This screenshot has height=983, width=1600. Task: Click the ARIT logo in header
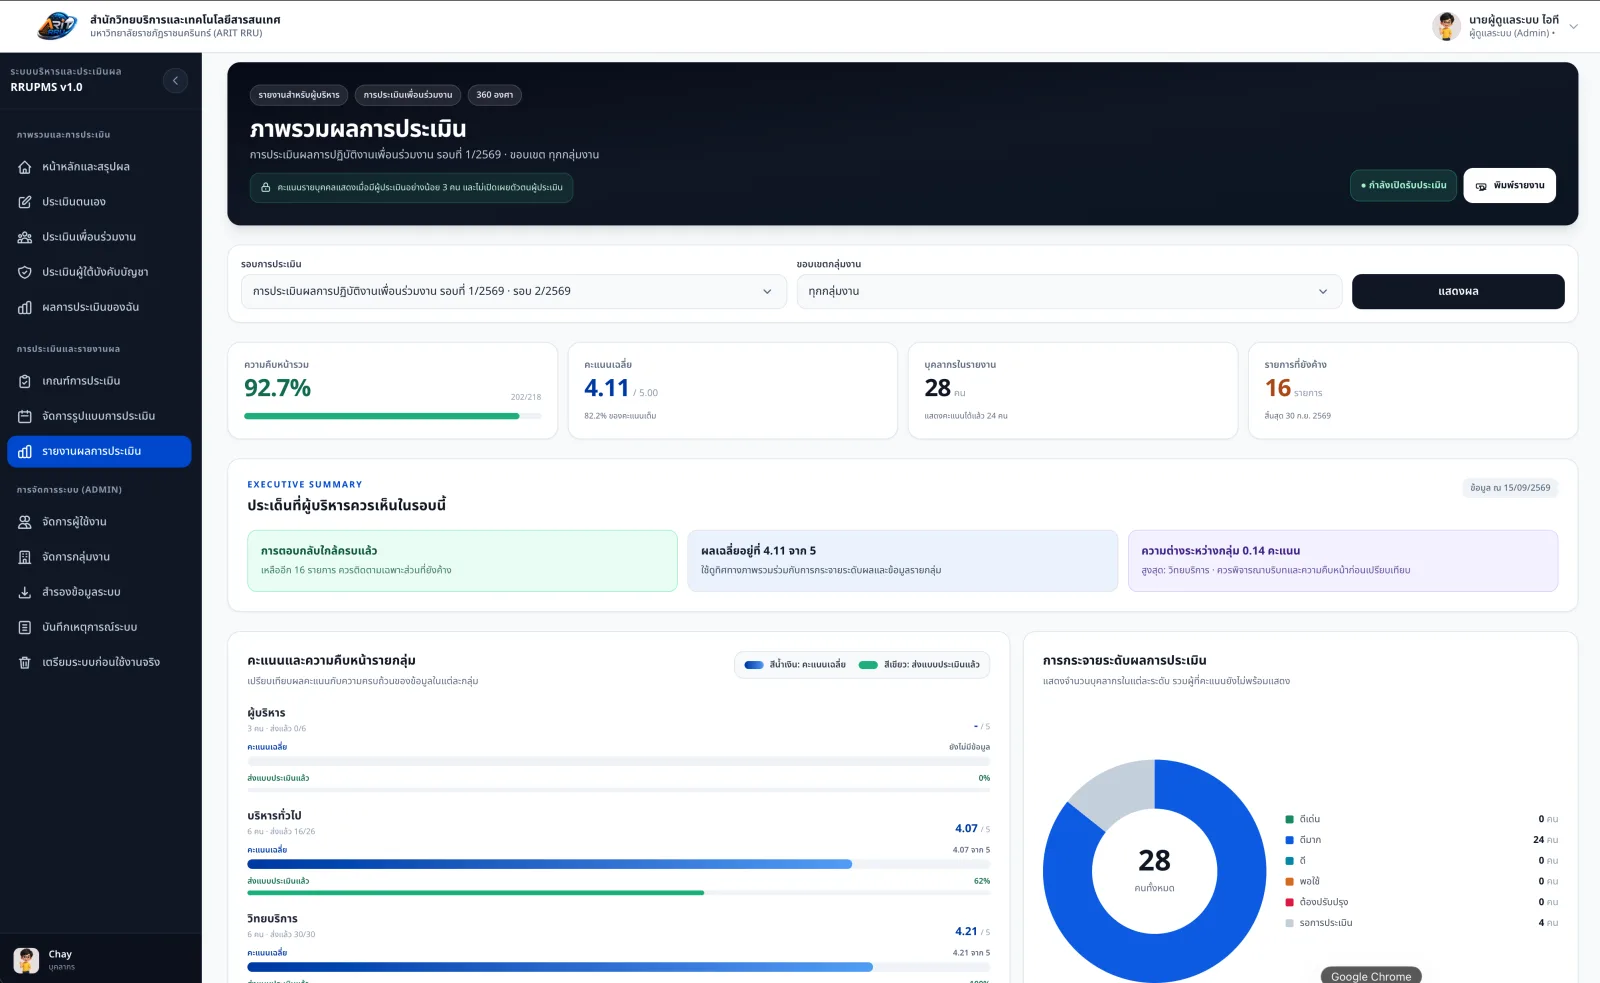(x=57, y=26)
